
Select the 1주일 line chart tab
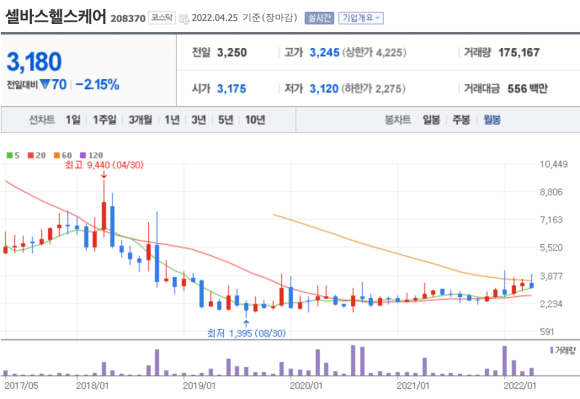click(x=104, y=120)
